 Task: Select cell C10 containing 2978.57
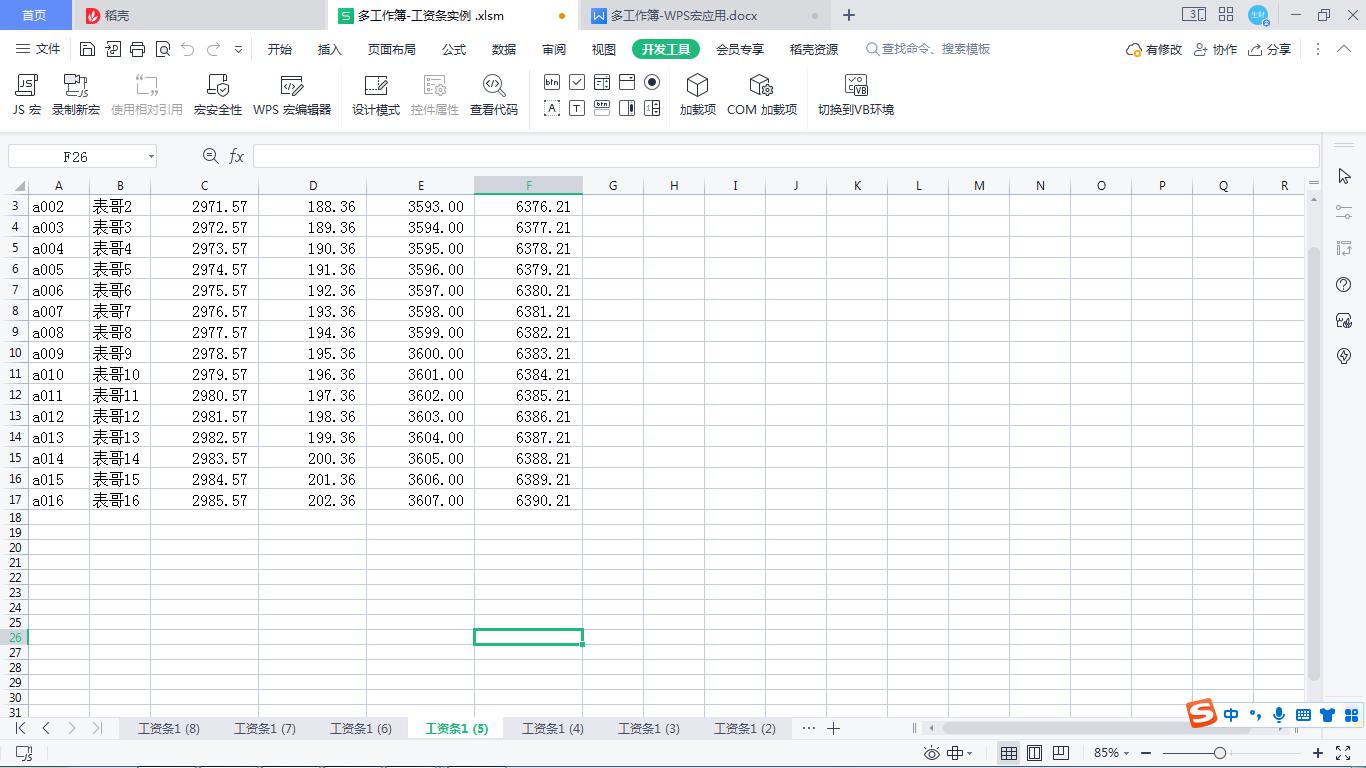pyautogui.click(x=204, y=353)
